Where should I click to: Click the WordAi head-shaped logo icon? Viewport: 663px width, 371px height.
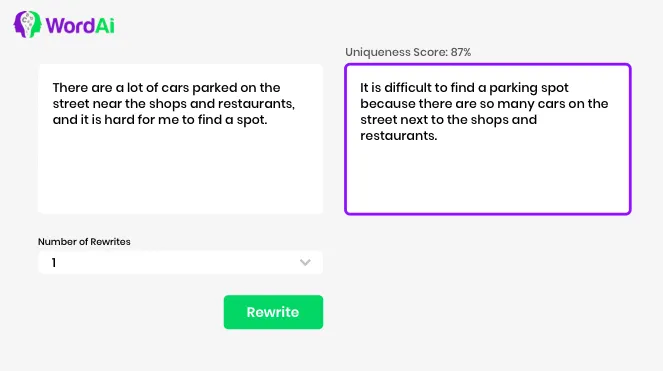coord(27,25)
